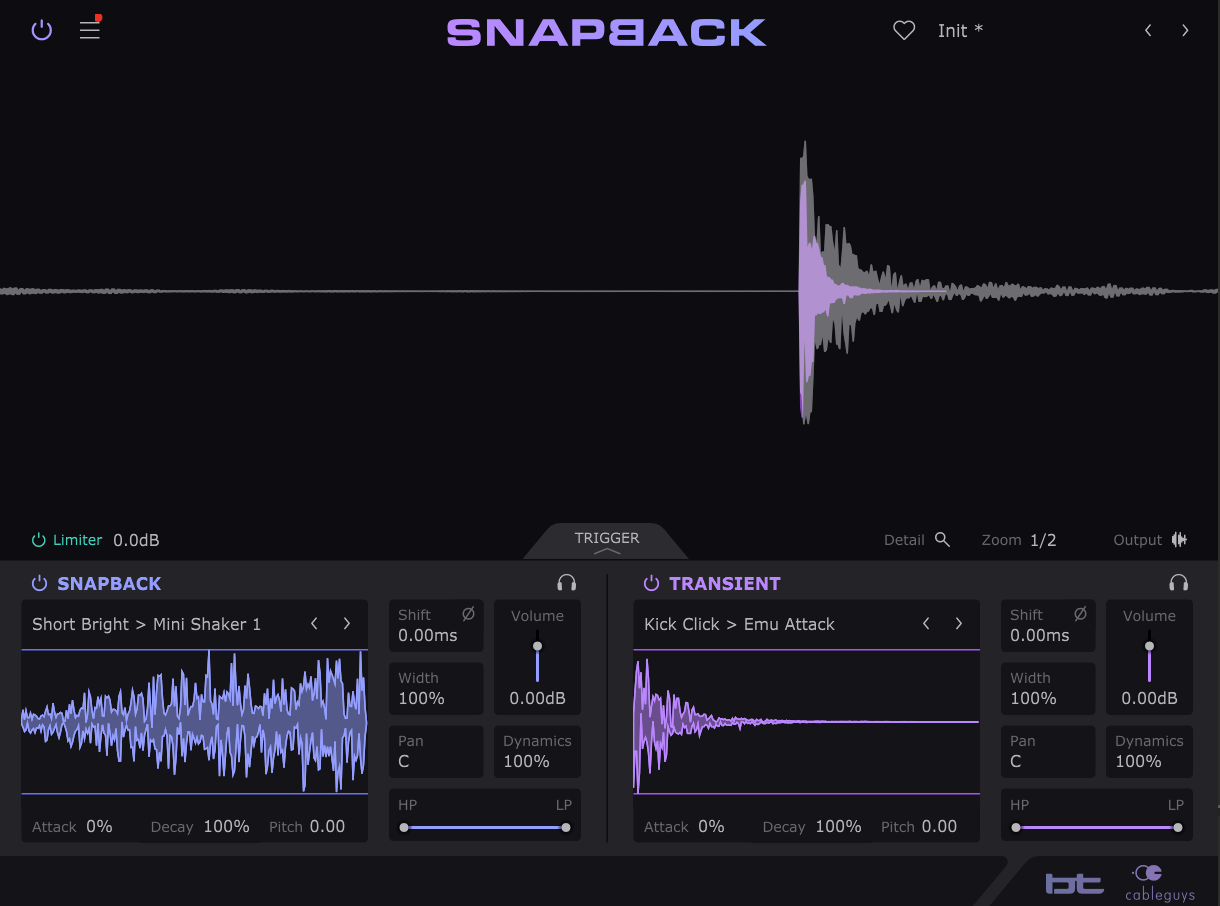Click the hamburger menu icon
The height and width of the screenshot is (906, 1220).
[90, 30]
